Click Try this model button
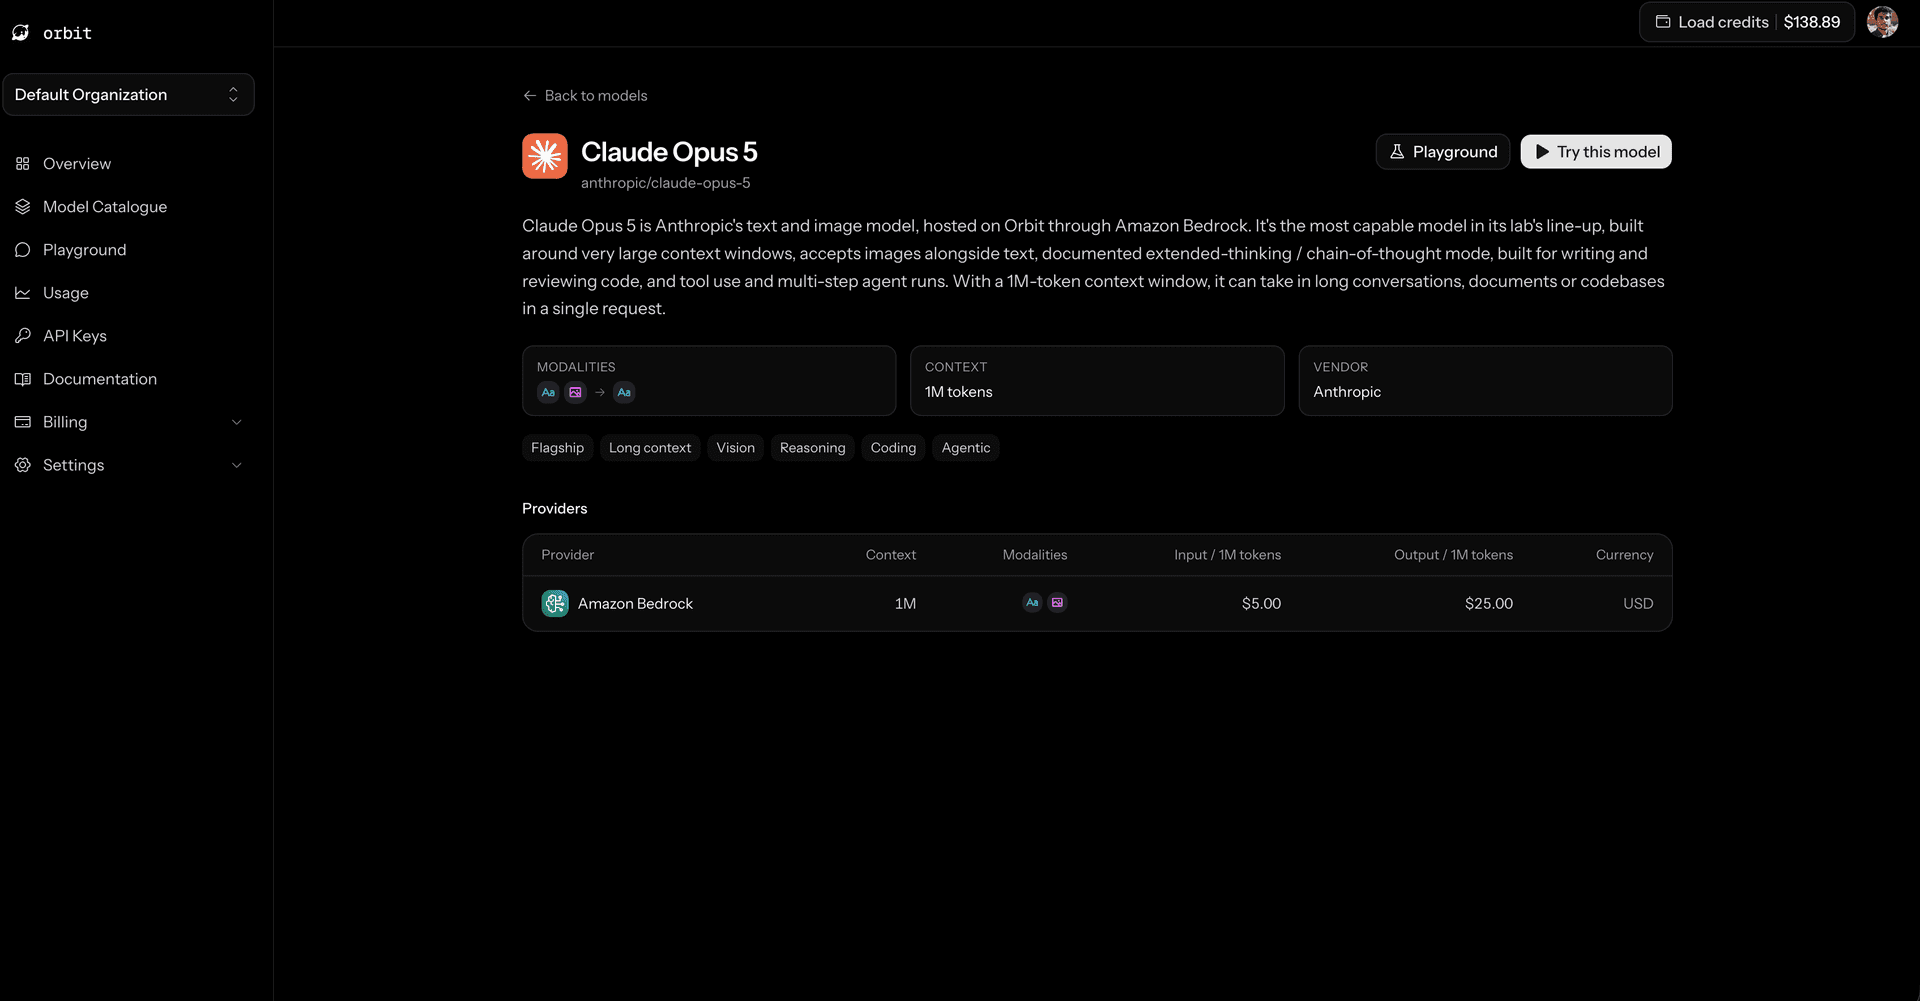Viewport: 1920px width, 1001px height. click(1596, 152)
